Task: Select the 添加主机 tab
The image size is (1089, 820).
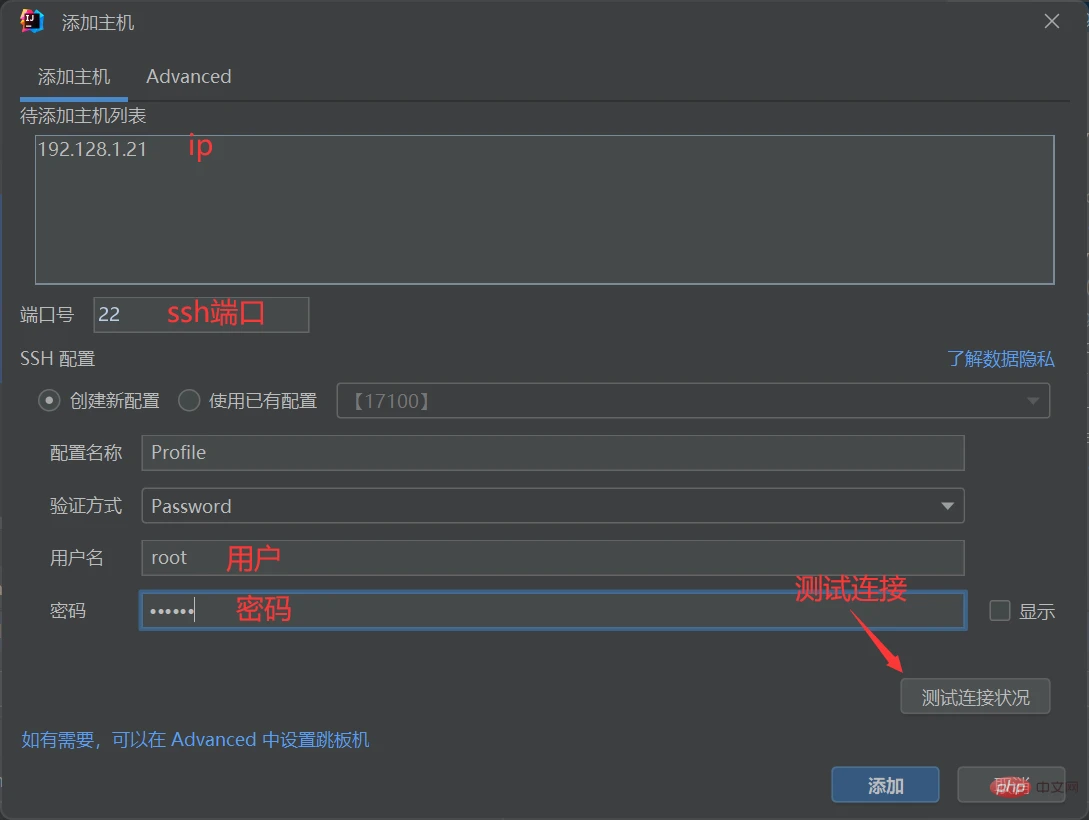Action: pos(73,76)
